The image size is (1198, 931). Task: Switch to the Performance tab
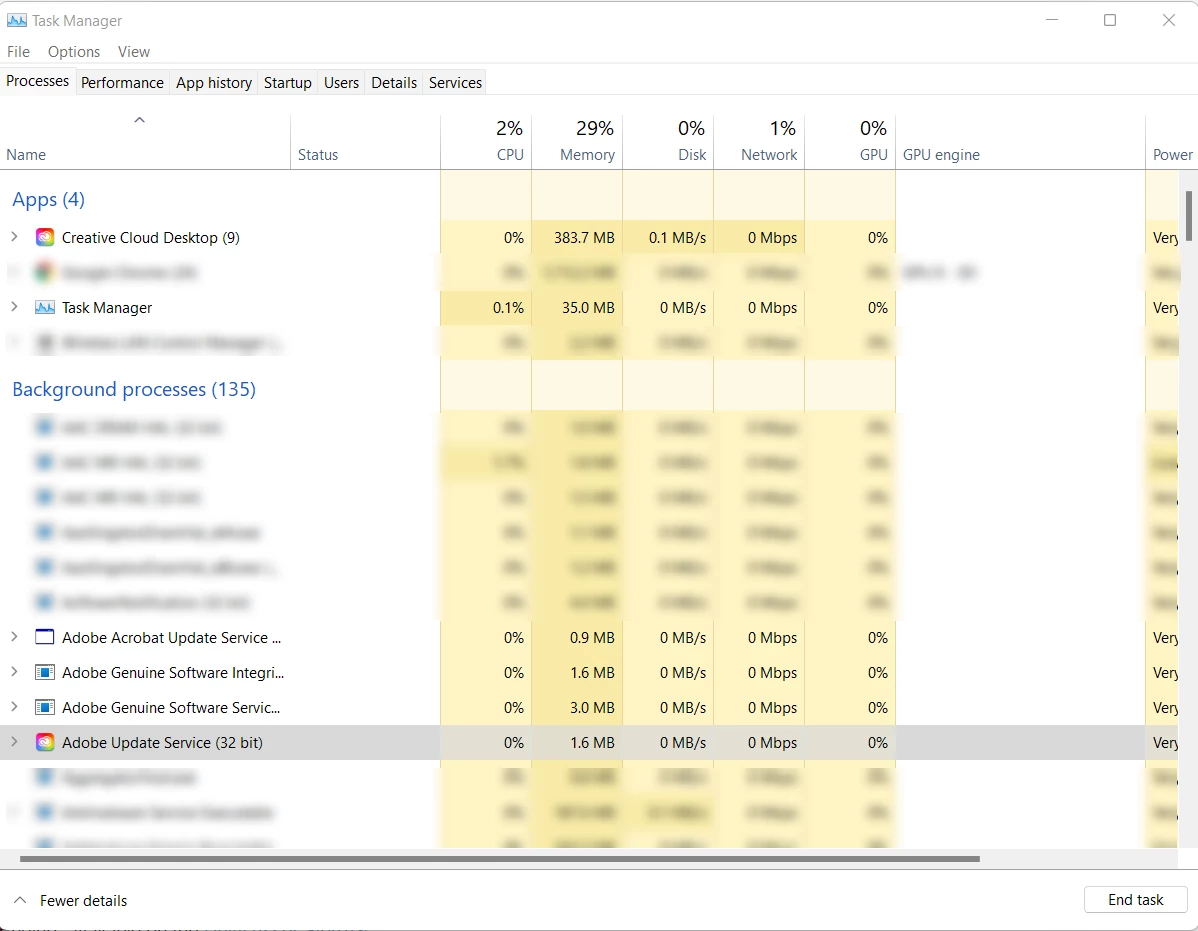click(x=122, y=82)
